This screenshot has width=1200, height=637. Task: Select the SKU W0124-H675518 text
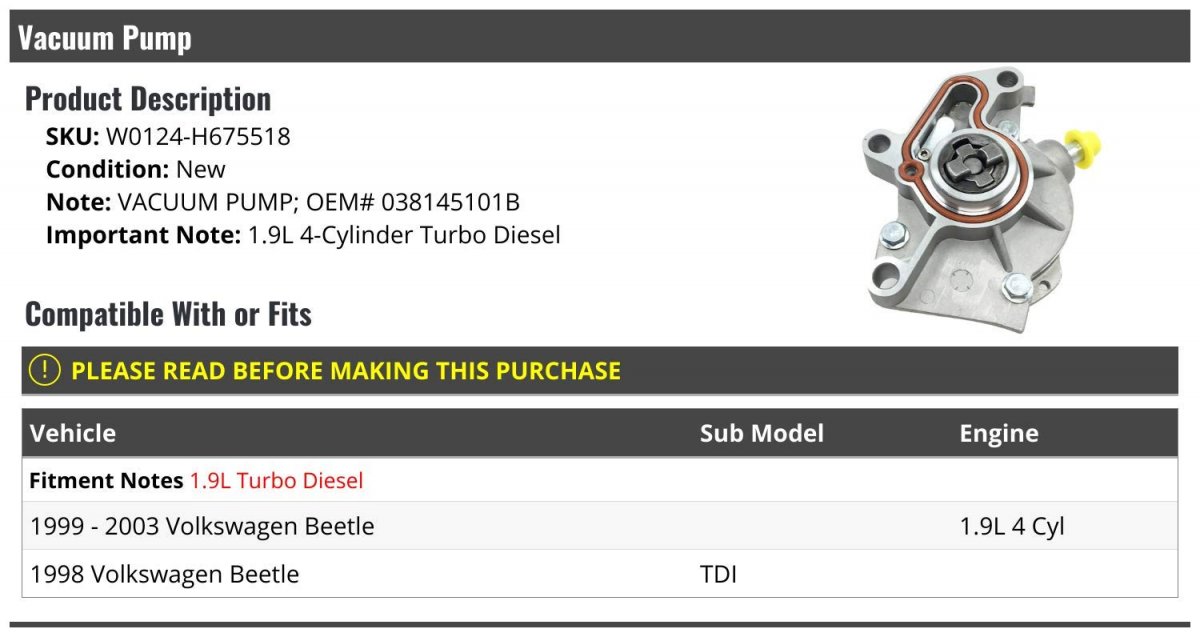coord(198,136)
